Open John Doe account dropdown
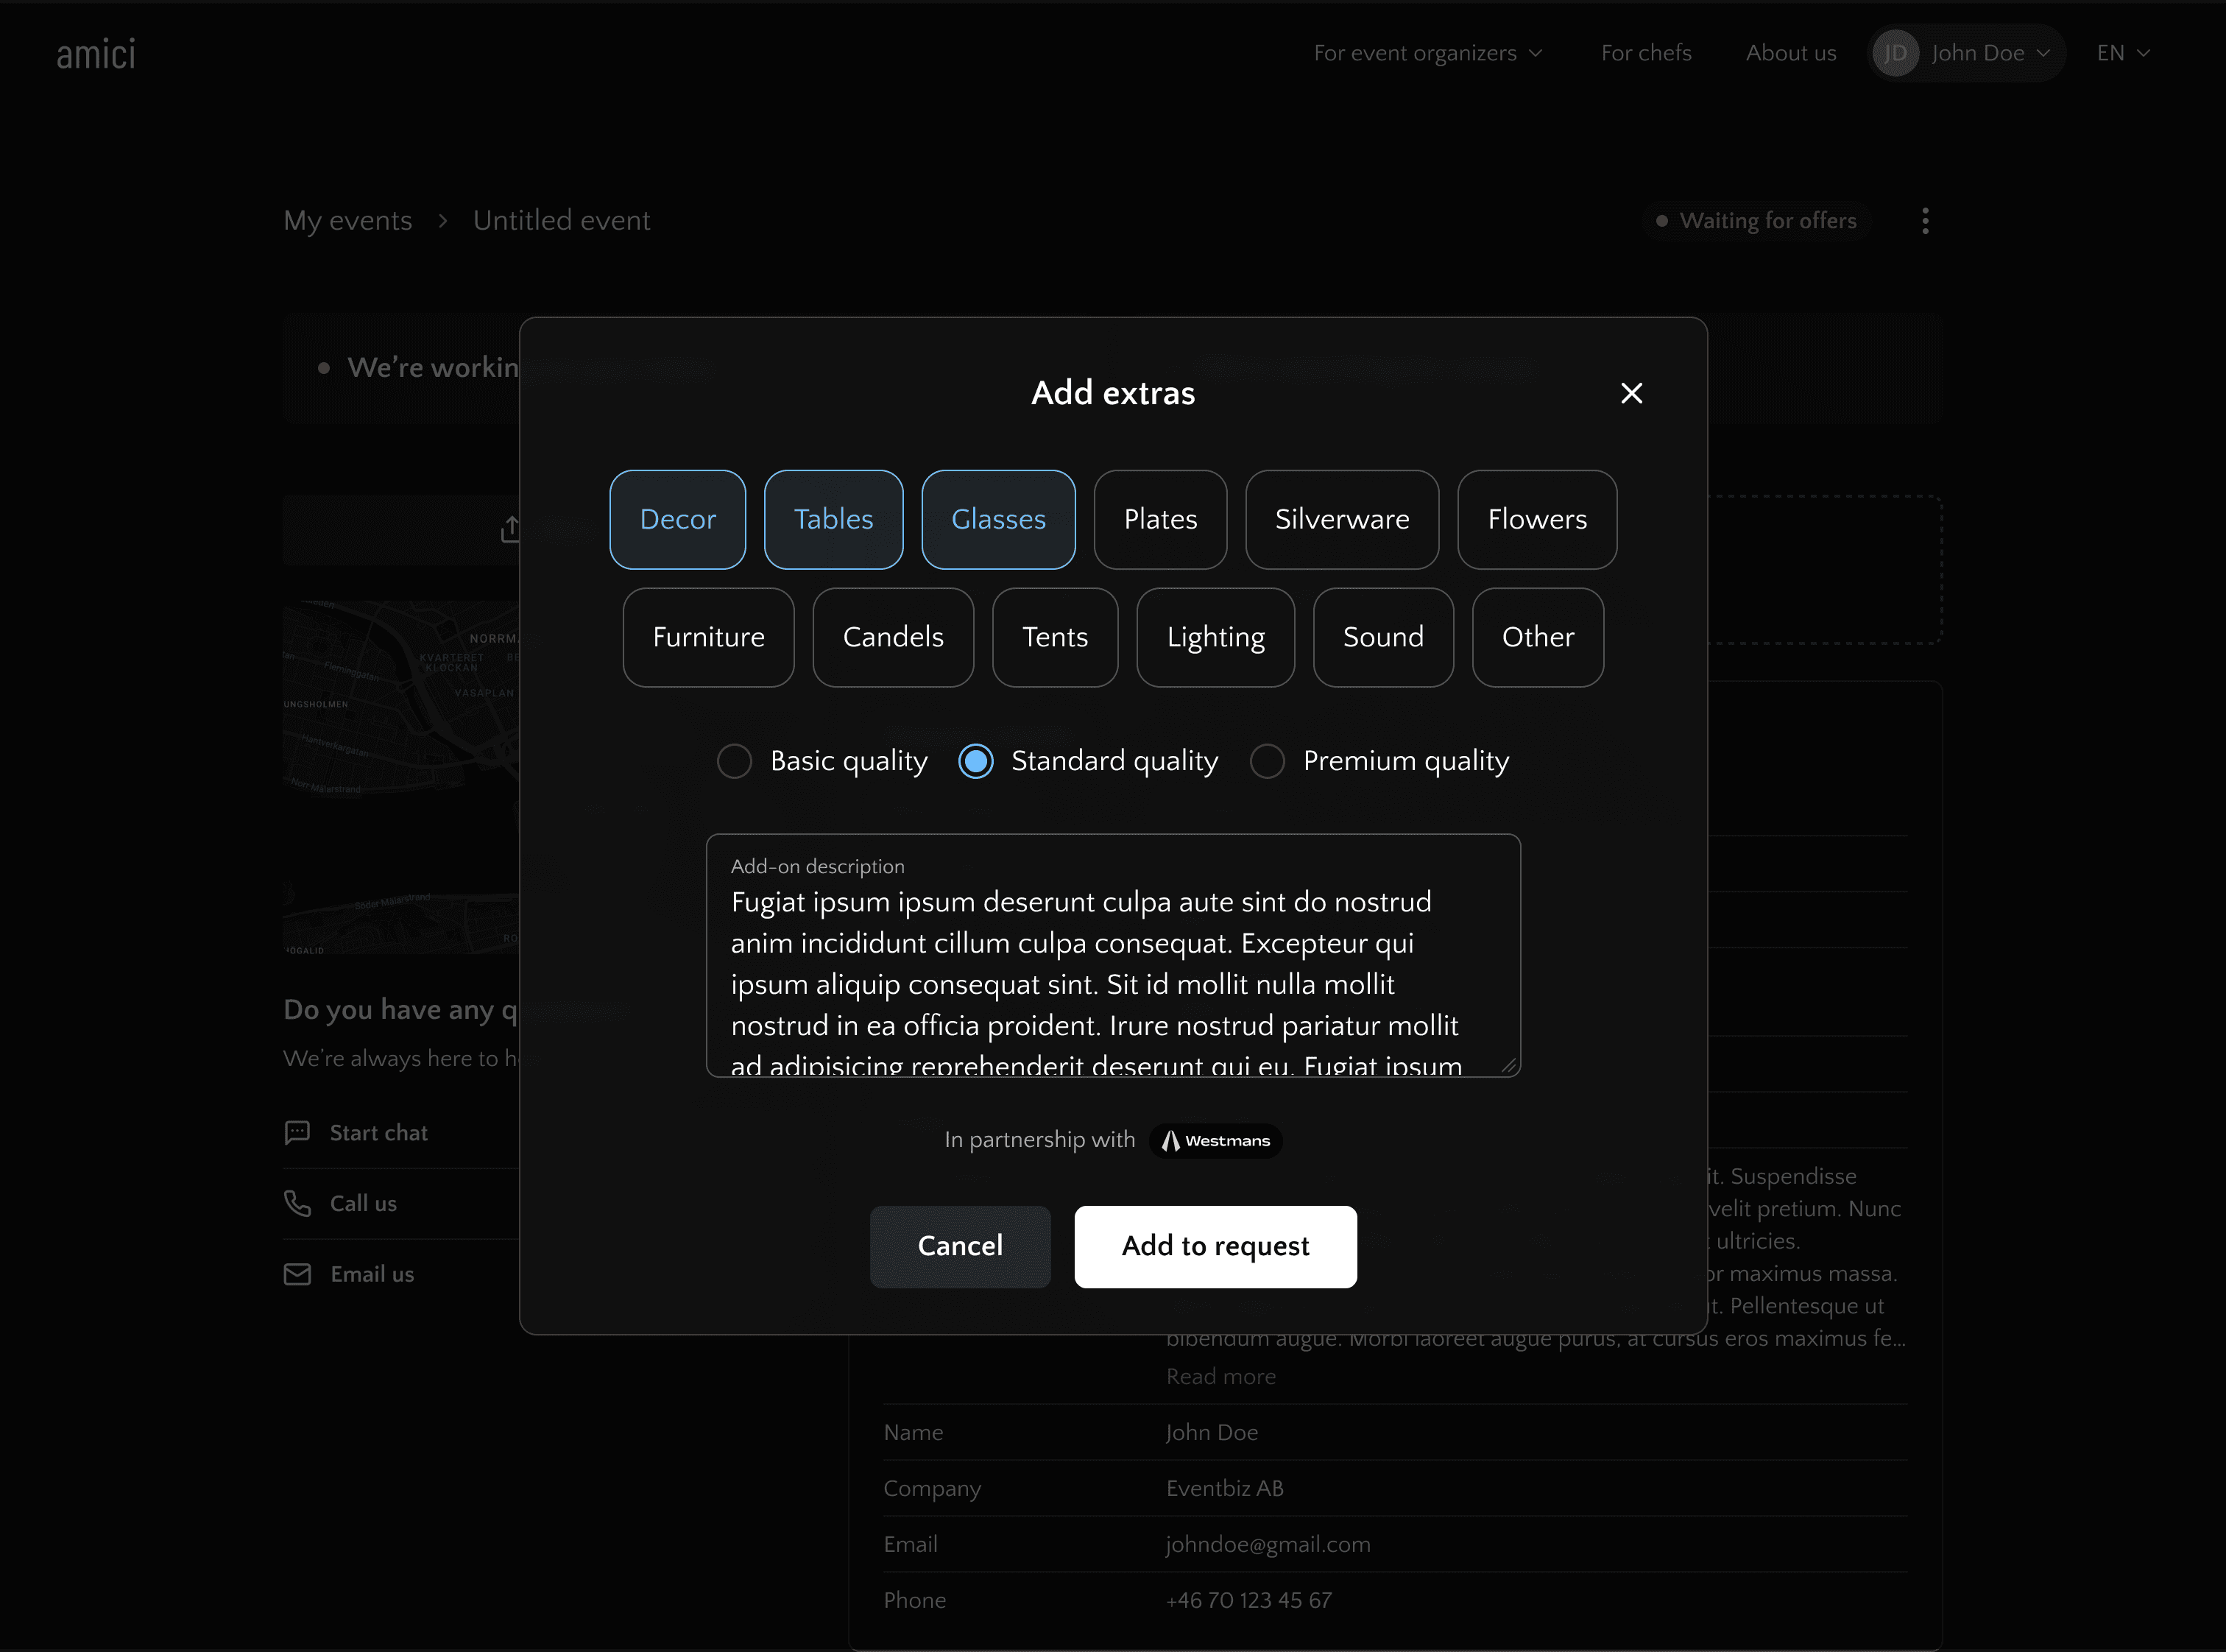Screen dimensions: 2226x1652 click(1966, 53)
